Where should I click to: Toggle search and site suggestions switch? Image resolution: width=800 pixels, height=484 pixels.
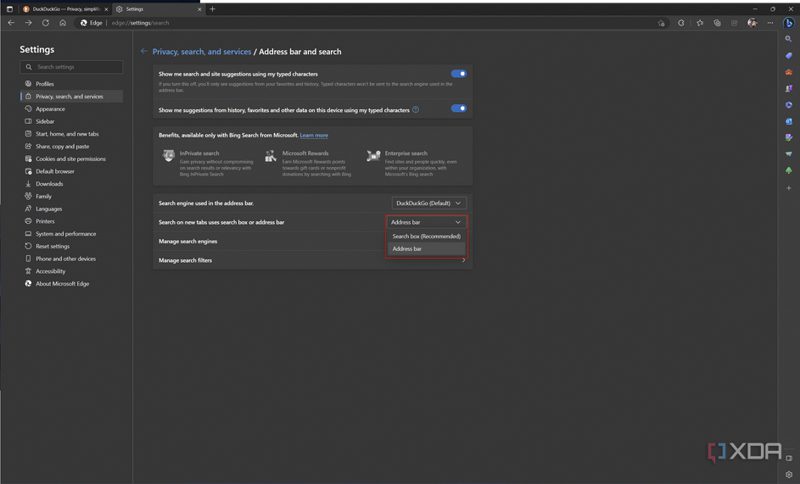[x=459, y=73]
